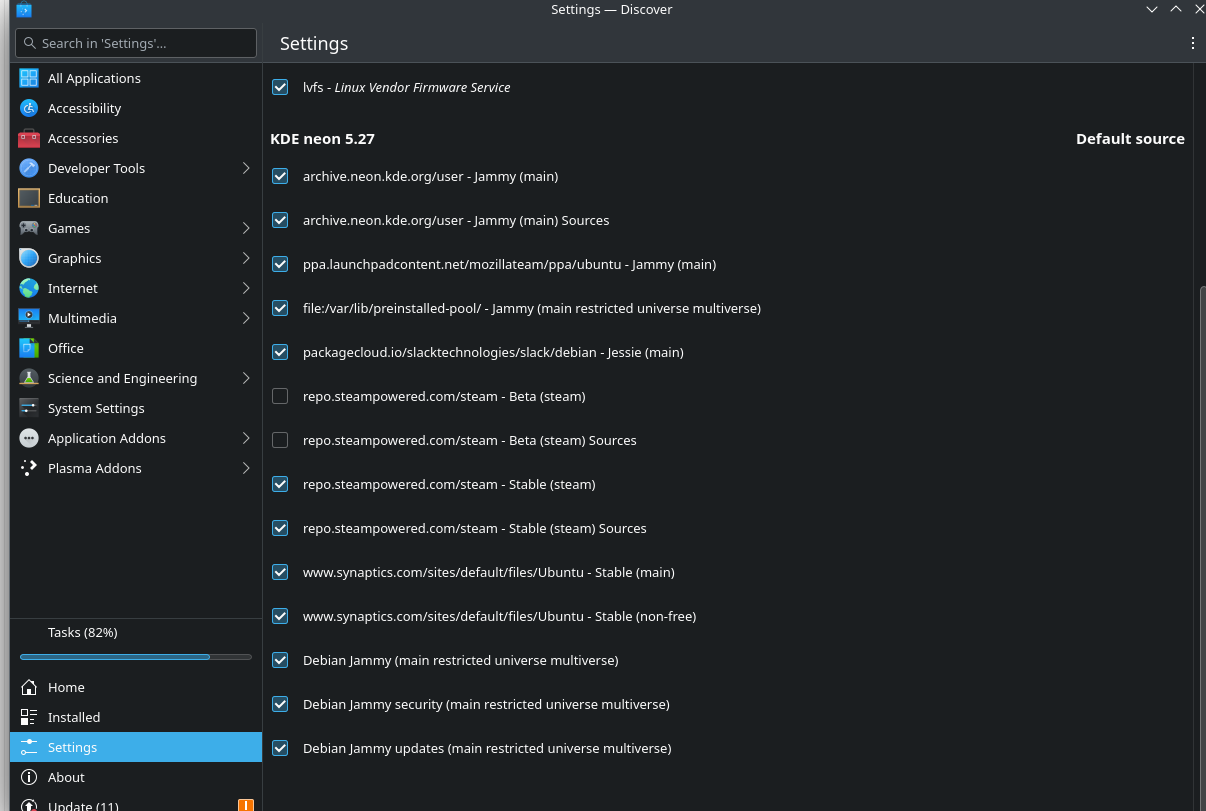Uncheck archive.neon.kde.org Jammy (main) Sources

pos(280,220)
